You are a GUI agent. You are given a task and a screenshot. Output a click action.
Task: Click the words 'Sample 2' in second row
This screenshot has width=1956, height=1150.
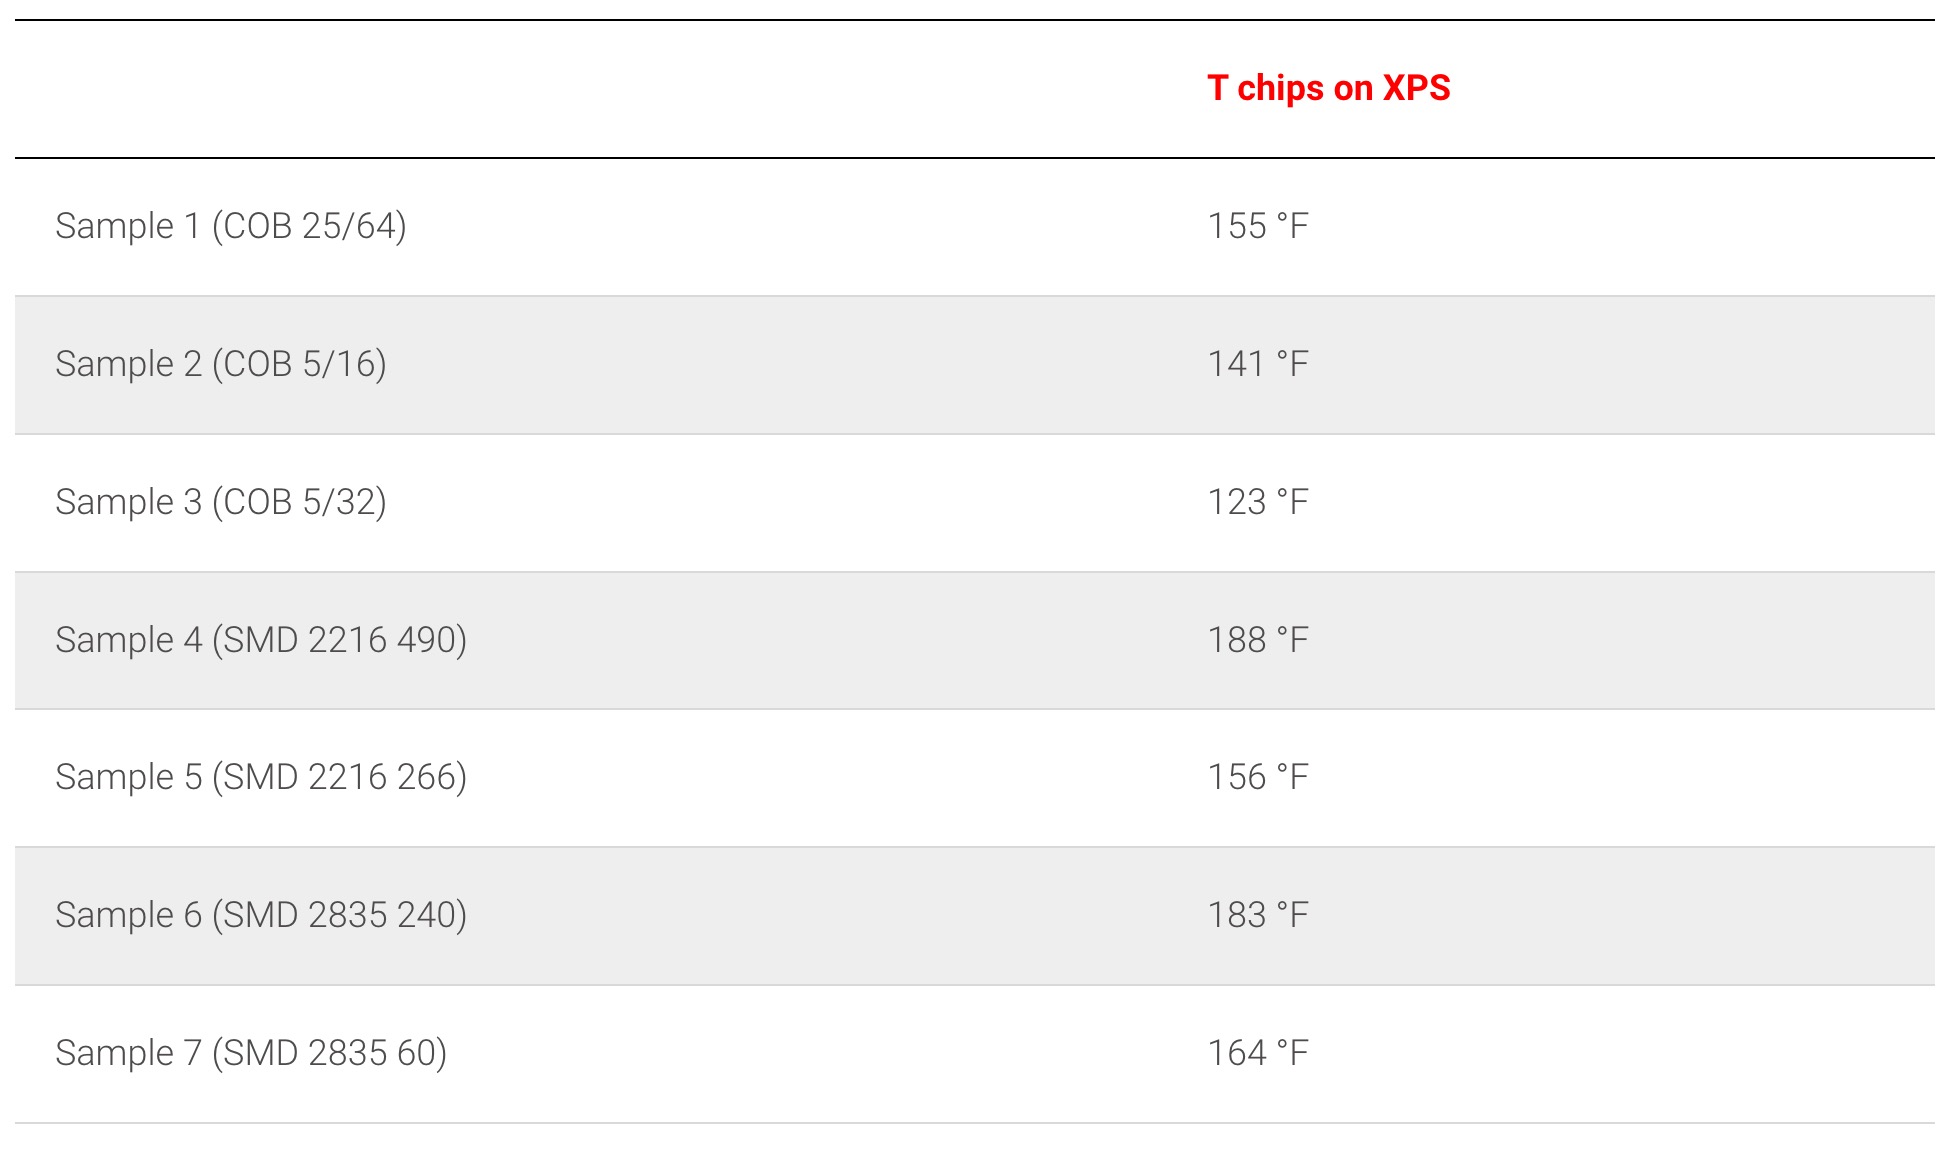point(127,364)
